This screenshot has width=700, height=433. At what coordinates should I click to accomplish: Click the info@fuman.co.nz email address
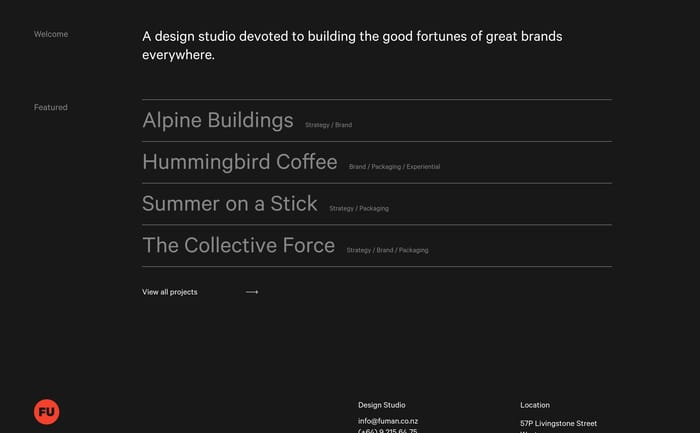388,421
